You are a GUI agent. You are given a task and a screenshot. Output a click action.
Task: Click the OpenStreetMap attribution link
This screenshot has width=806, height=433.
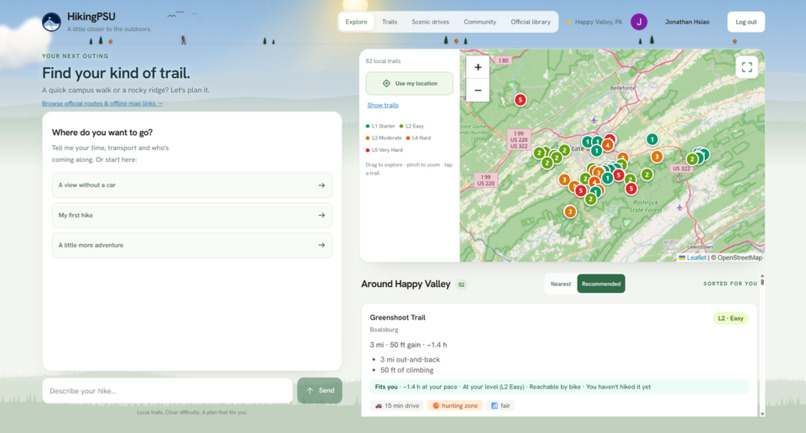[740, 258]
